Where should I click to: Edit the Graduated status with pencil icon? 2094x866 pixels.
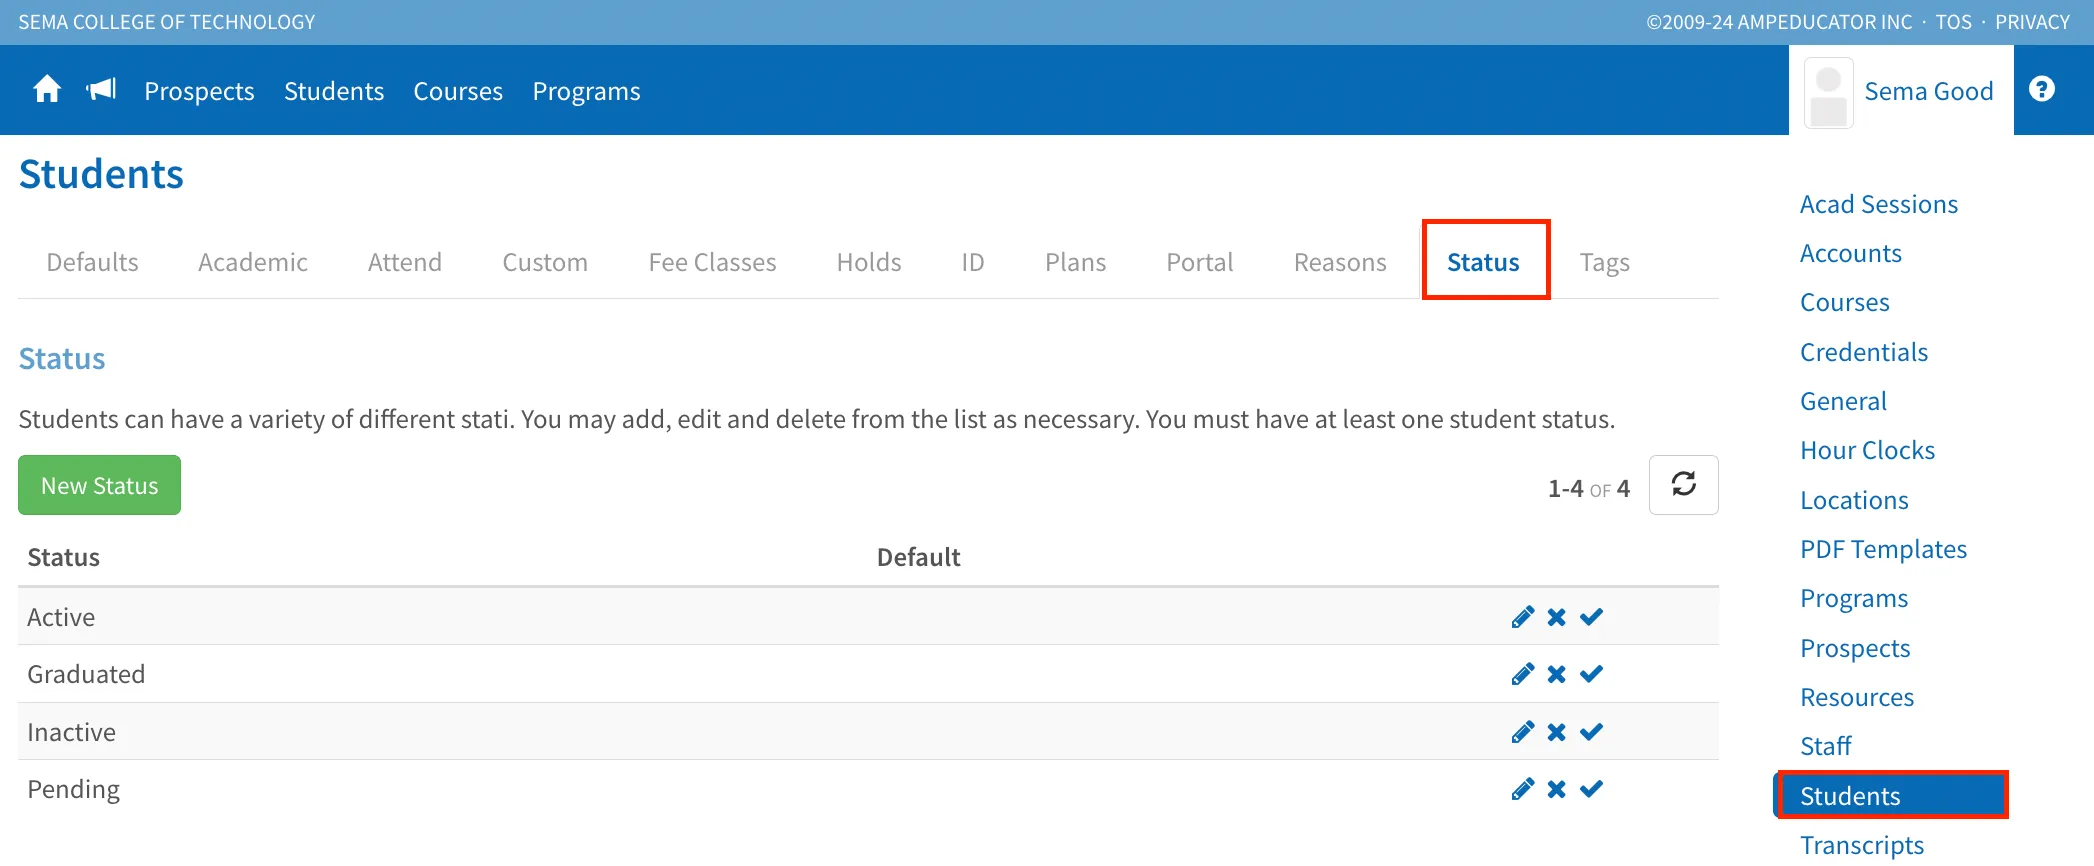1523,674
